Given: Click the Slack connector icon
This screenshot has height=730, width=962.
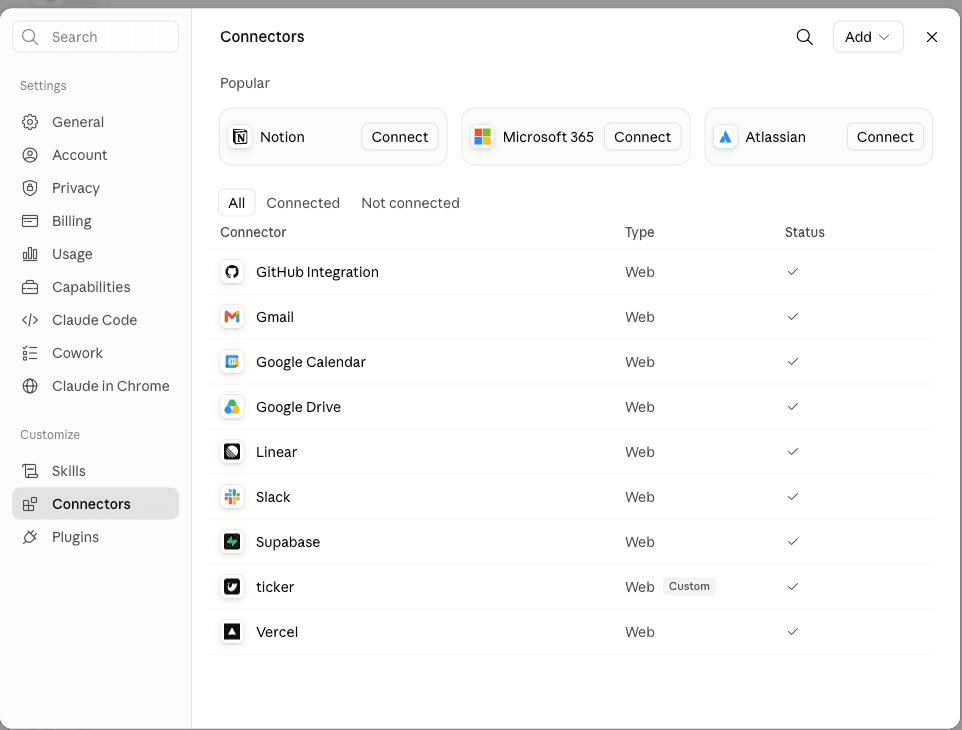Looking at the screenshot, I should click(232, 497).
